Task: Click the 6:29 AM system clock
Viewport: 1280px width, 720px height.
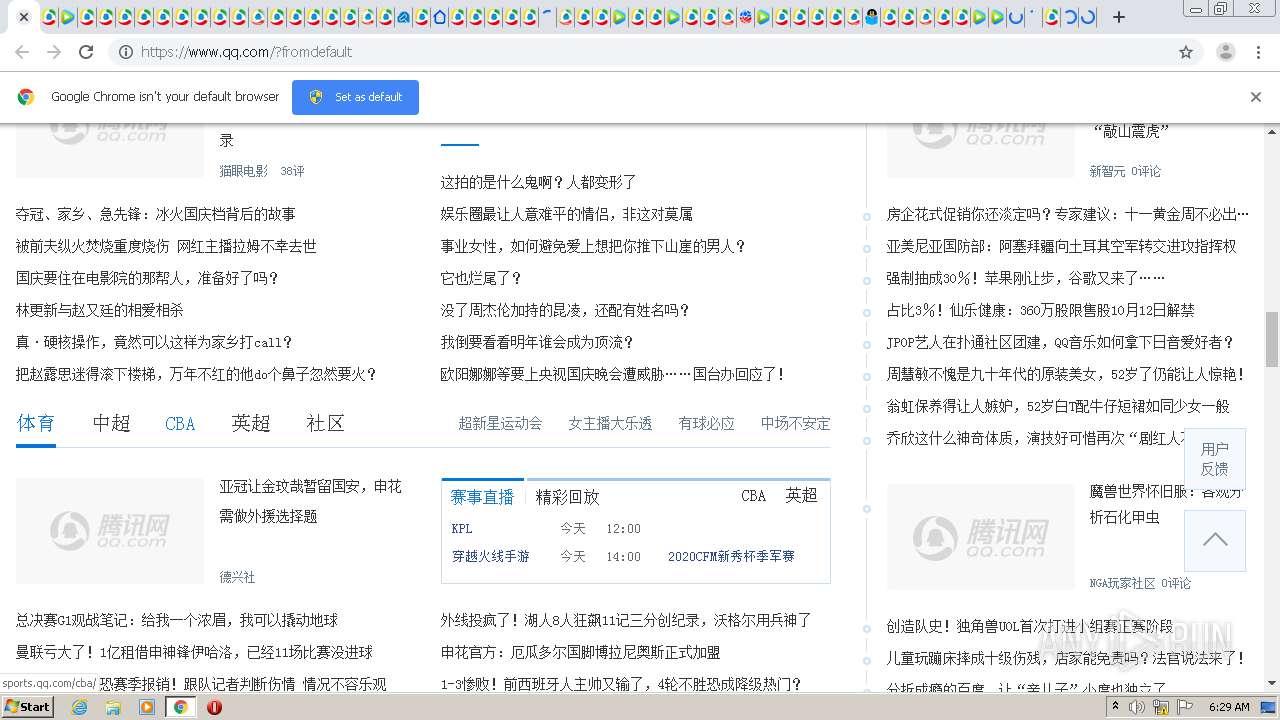Action: [x=1229, y=707]
